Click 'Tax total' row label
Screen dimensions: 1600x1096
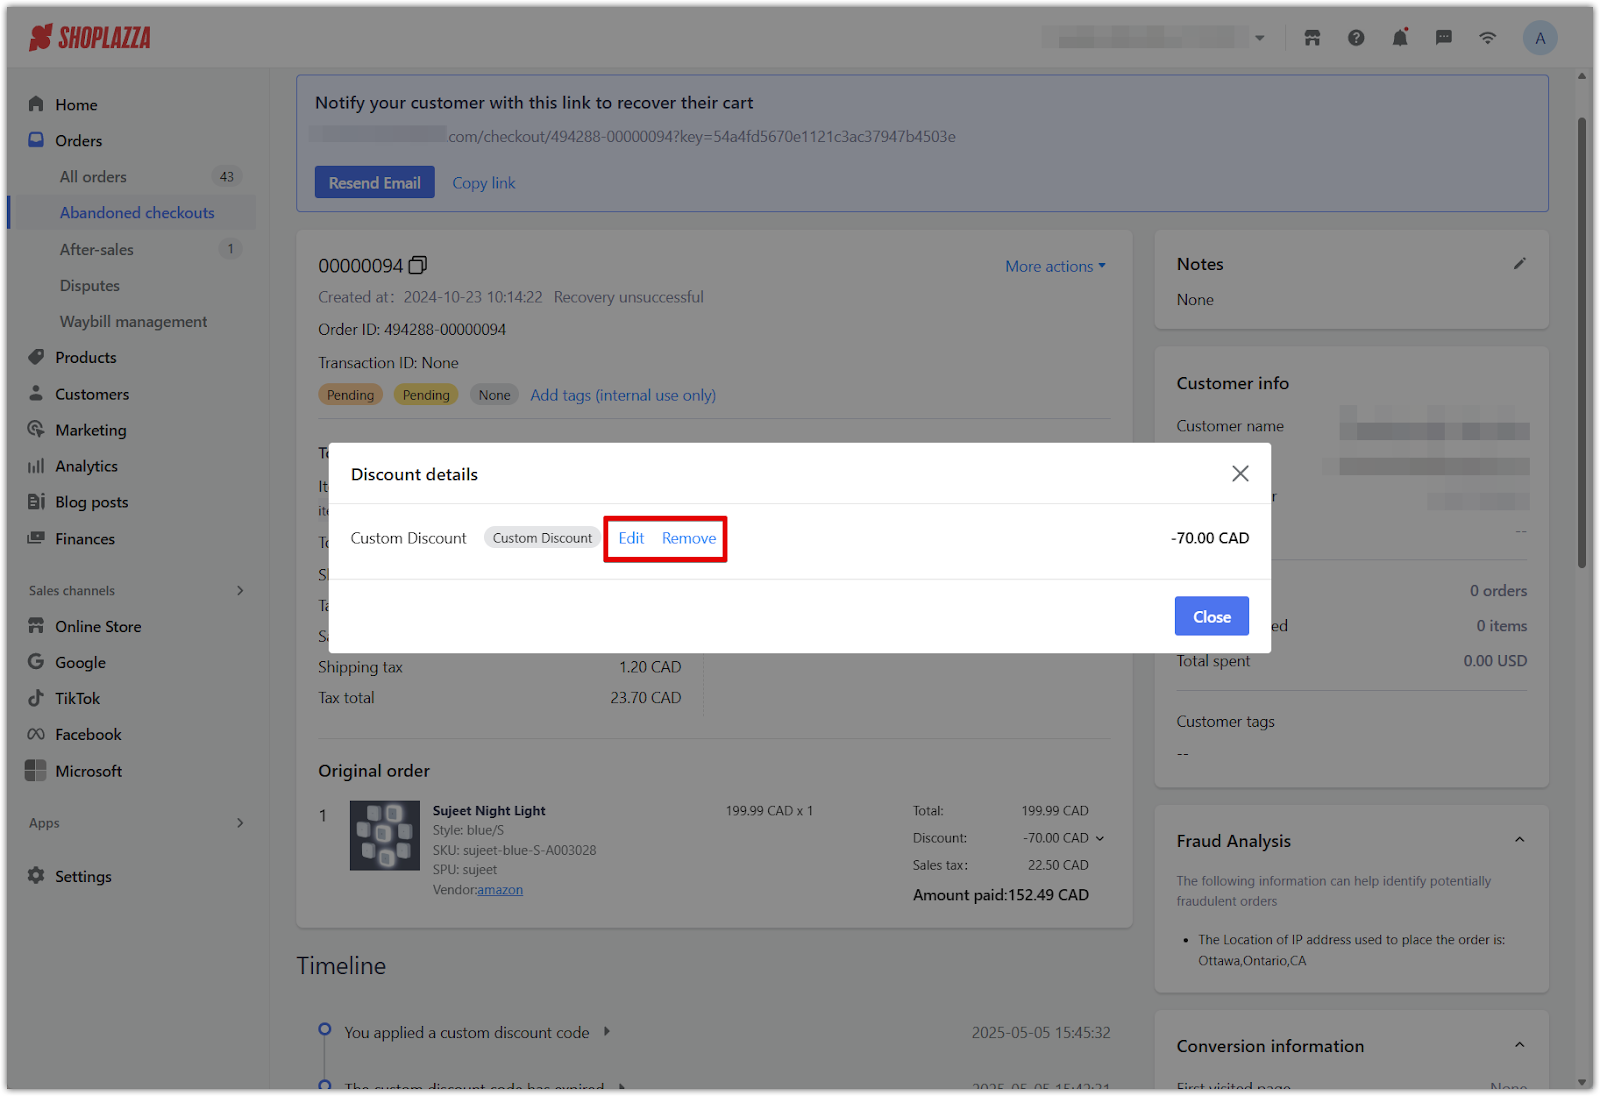346,699
